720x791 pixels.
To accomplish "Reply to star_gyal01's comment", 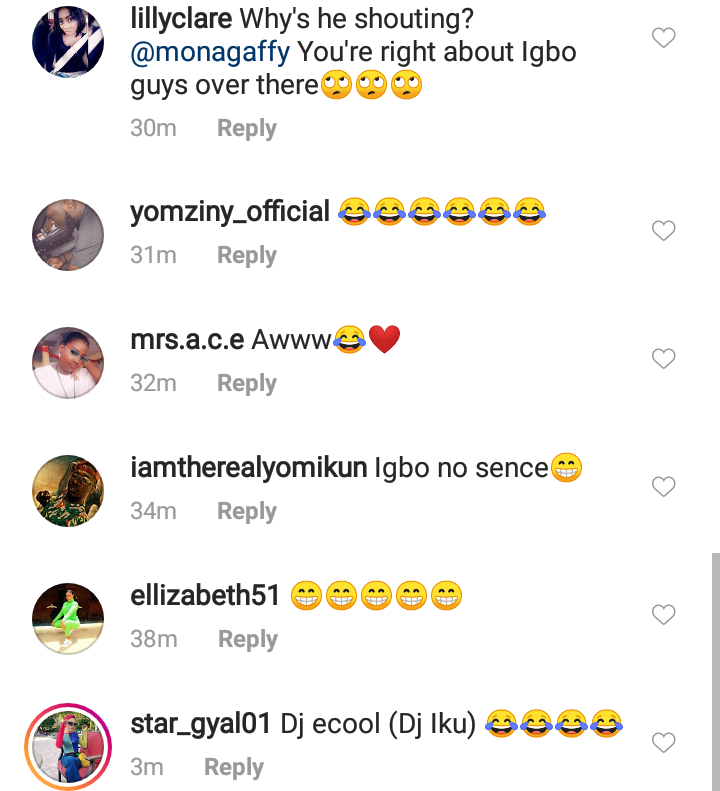I will pos(234,768).
